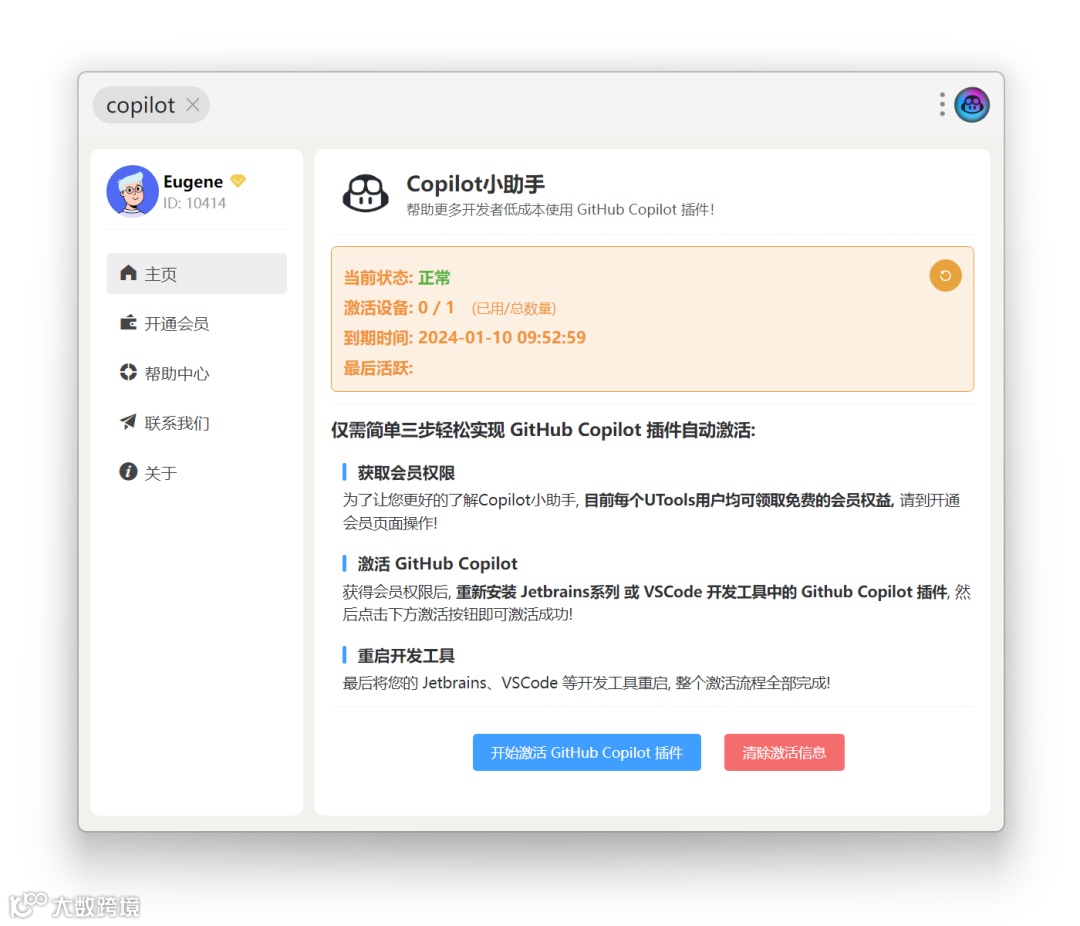Click the Copilot plugin avatar icon top right
1080x926 pixels.
[x=972, y=105]
